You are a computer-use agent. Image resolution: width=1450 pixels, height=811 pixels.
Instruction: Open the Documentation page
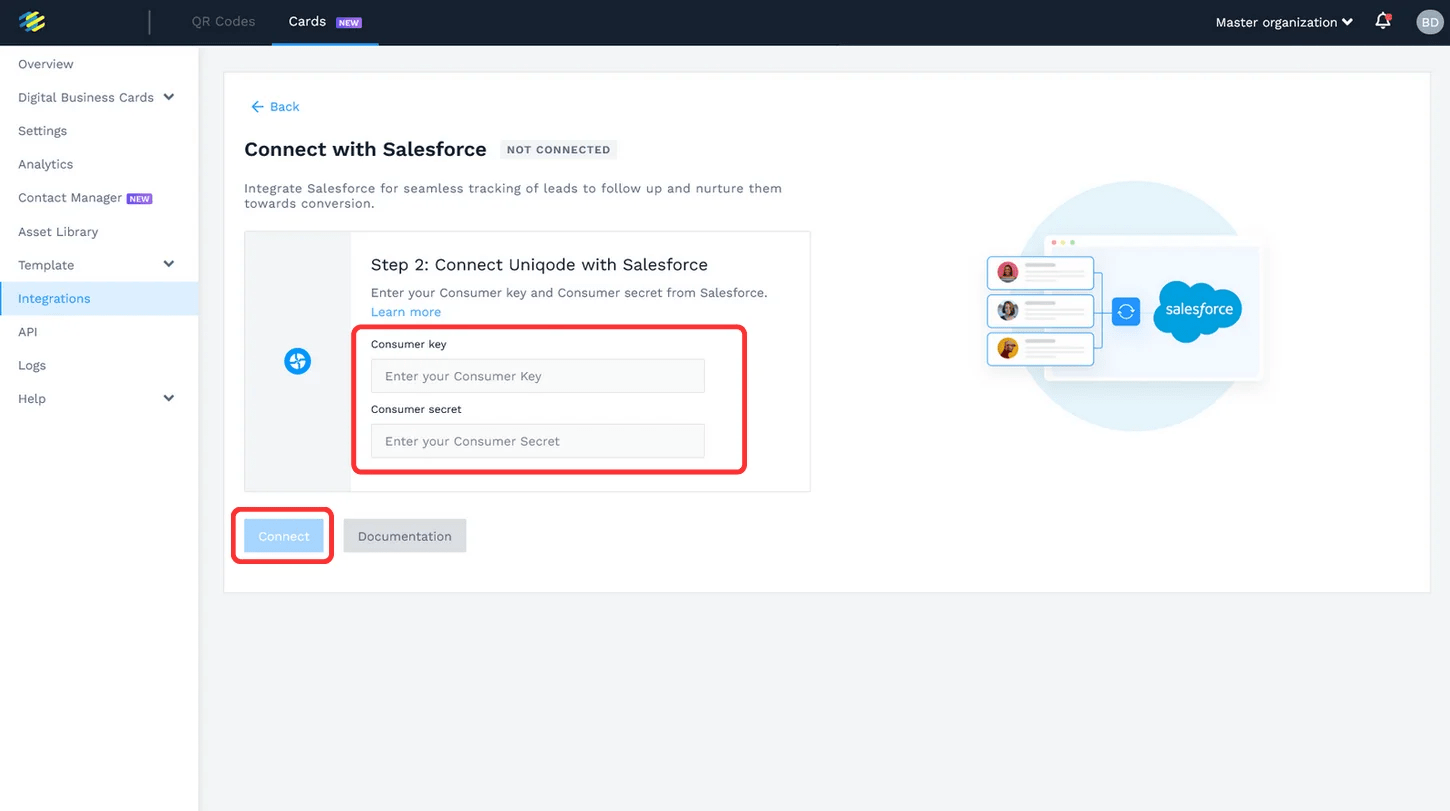404,535
